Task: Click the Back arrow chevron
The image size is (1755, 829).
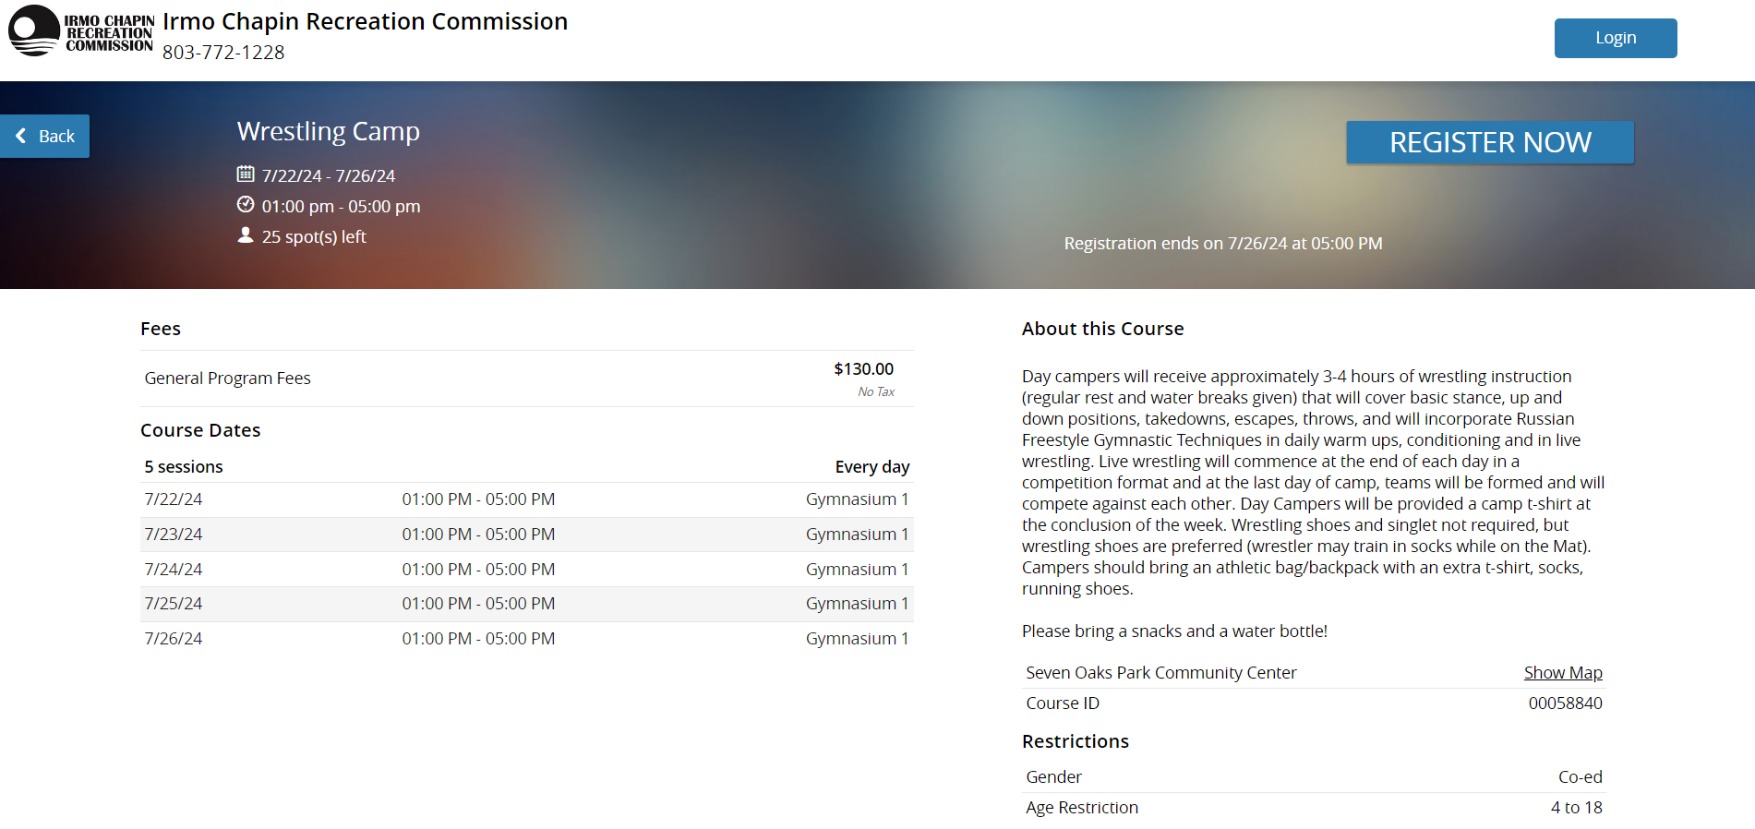Action: click(21, 136)
